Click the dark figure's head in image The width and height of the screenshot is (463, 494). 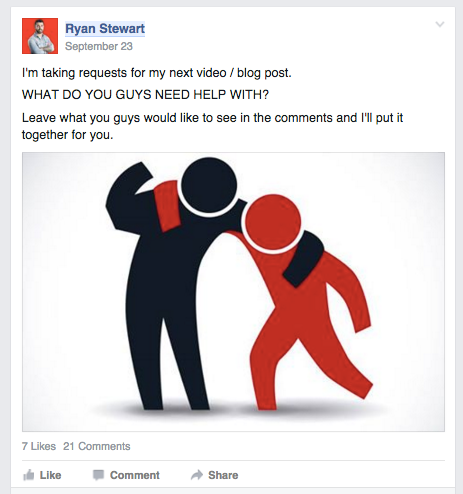[209, 185]
